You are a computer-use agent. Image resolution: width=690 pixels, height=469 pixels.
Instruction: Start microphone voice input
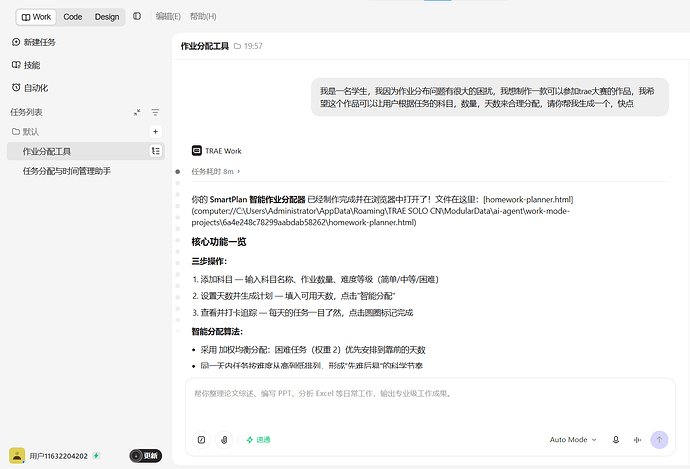[x=616, y=440]
